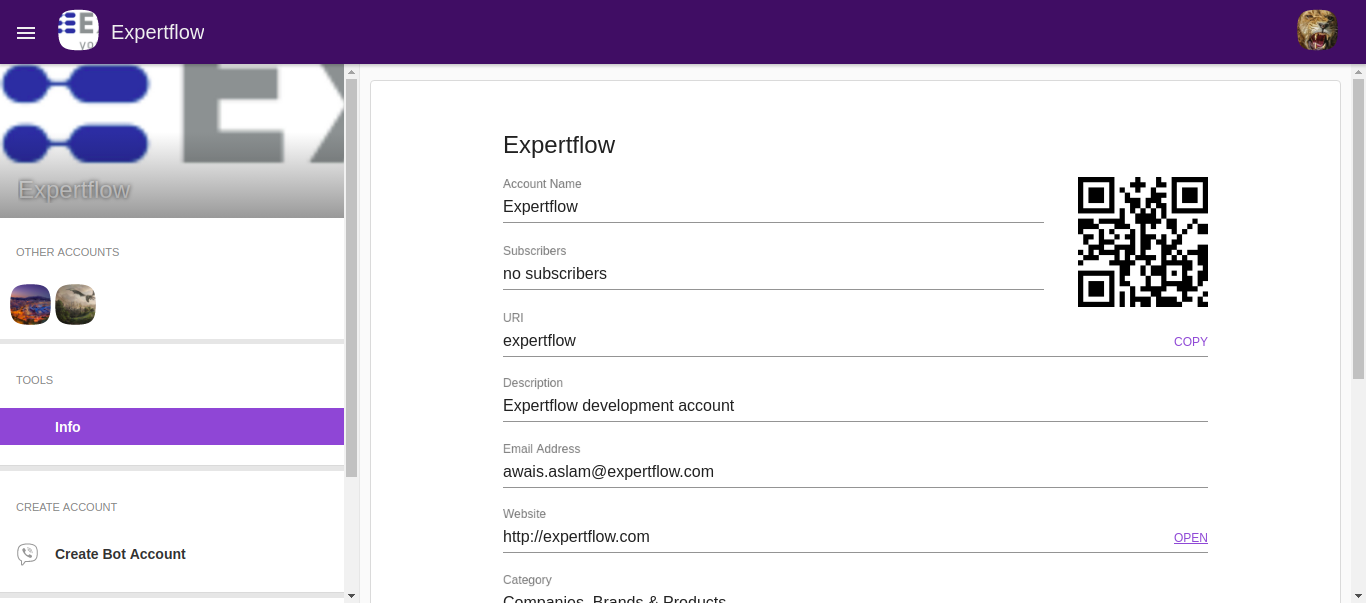Open the website link

click(x=1190, y=538)
